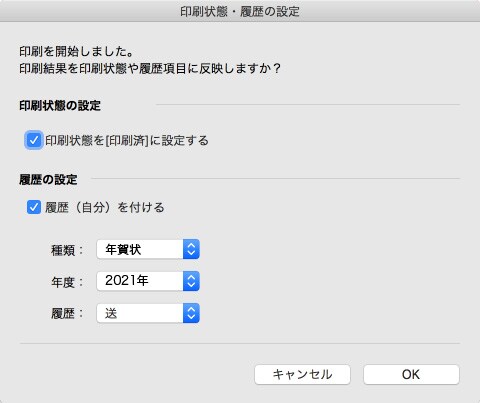The width and height of the screenshot is (480, 403).
Task: Click the 履歴（自分）を付ける label text
Action: pyautogui.click(x=105, y=207)
